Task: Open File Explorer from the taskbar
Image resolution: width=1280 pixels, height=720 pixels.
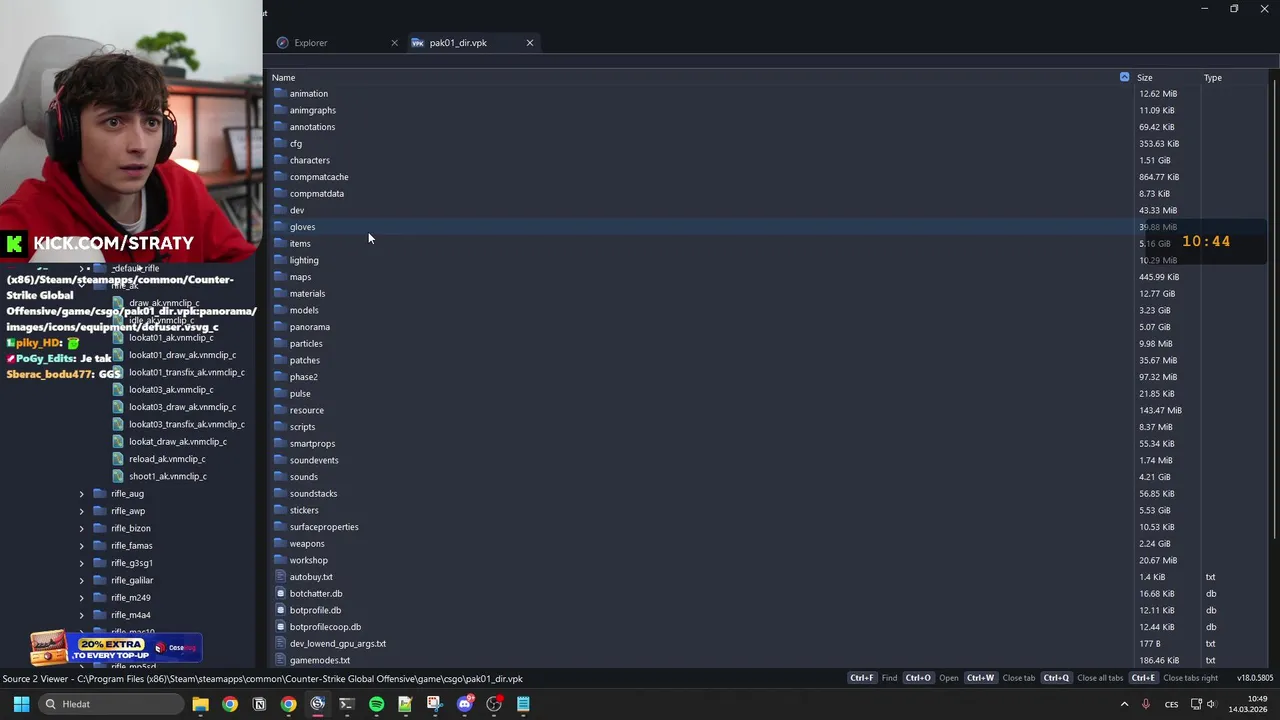Action: tap(200, 704)
